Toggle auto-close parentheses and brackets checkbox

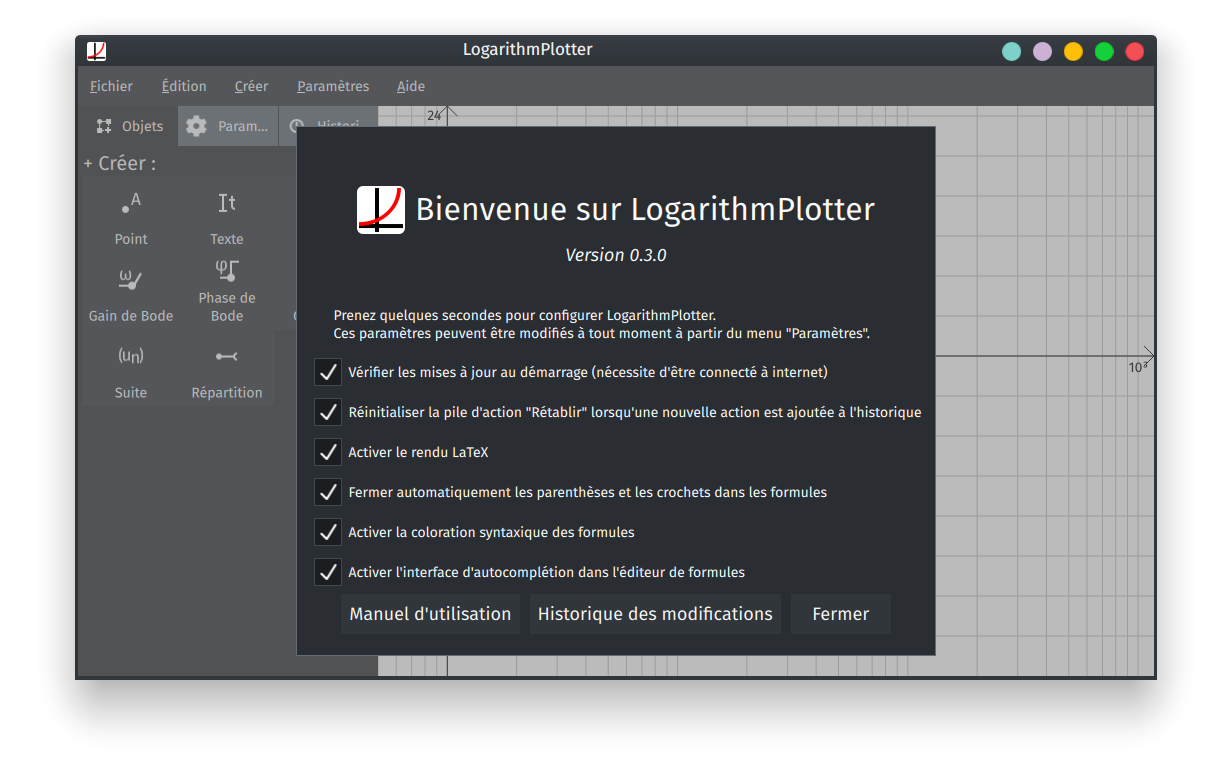(328, 492)
